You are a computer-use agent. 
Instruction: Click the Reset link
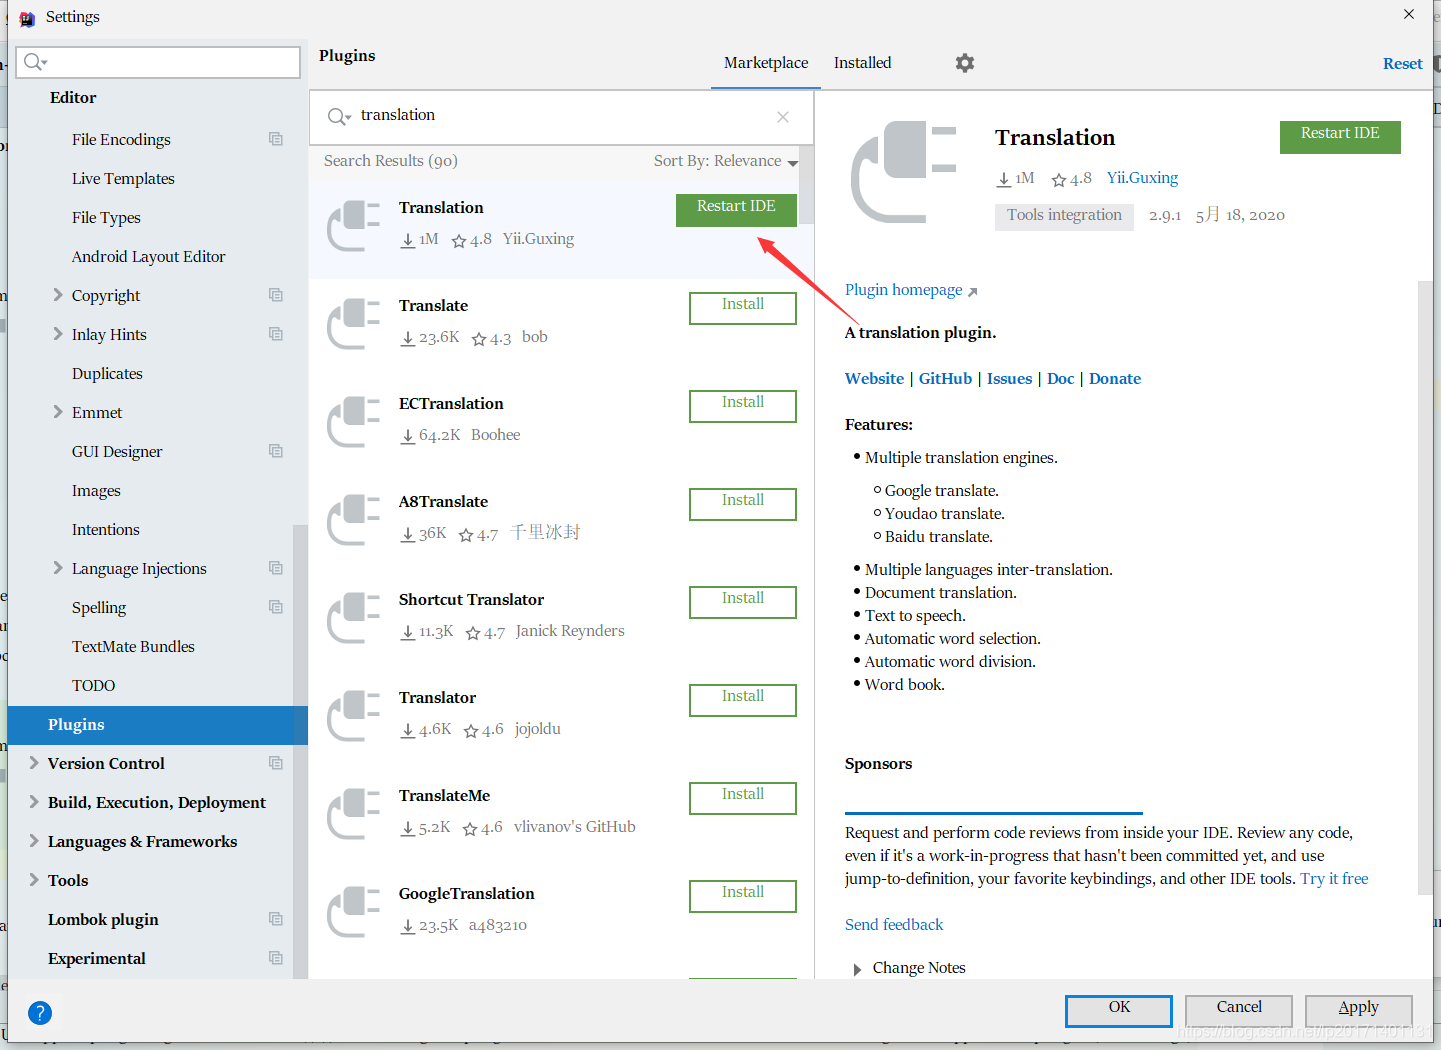1402,64
